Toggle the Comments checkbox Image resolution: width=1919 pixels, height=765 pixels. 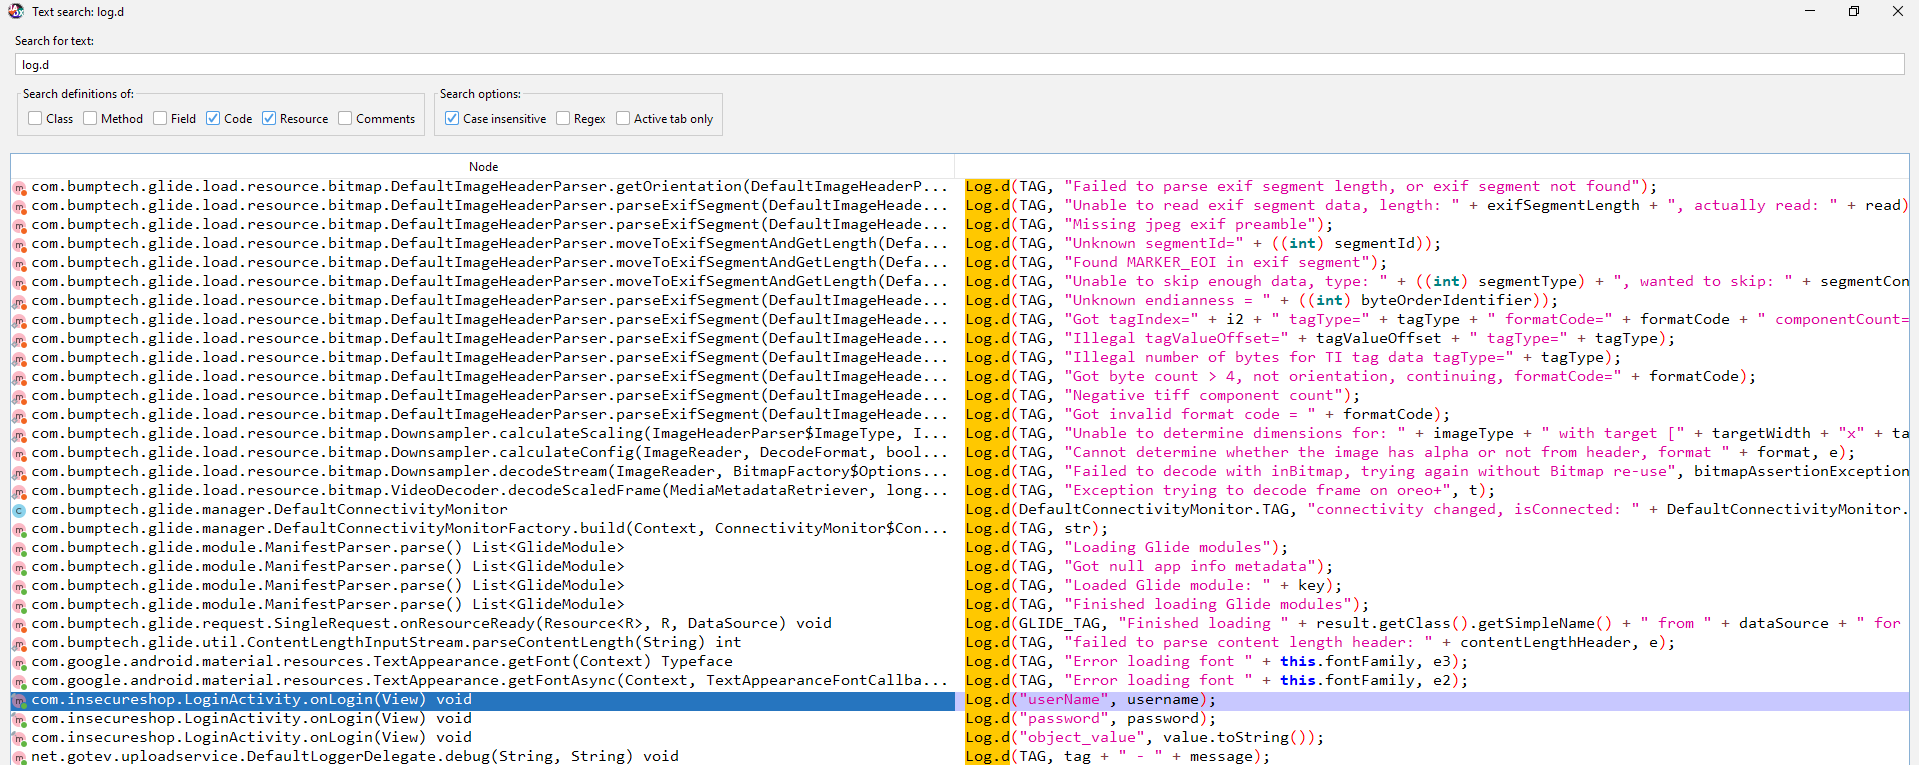click(x=346, y=118)
